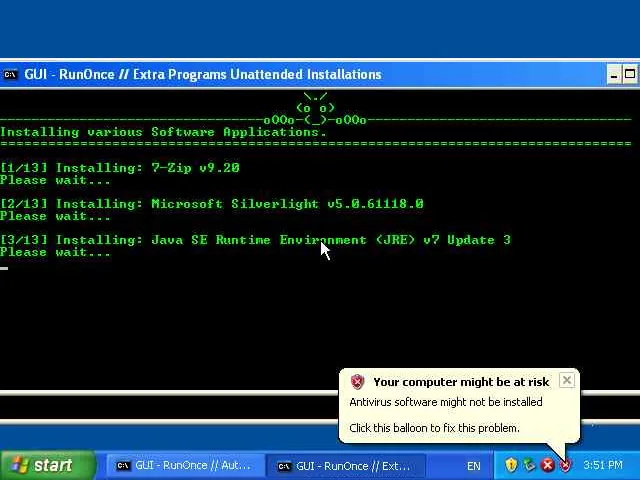This screenshot has width=640, height=480.
Task: Click the Start button
Action: coord(47,465)
